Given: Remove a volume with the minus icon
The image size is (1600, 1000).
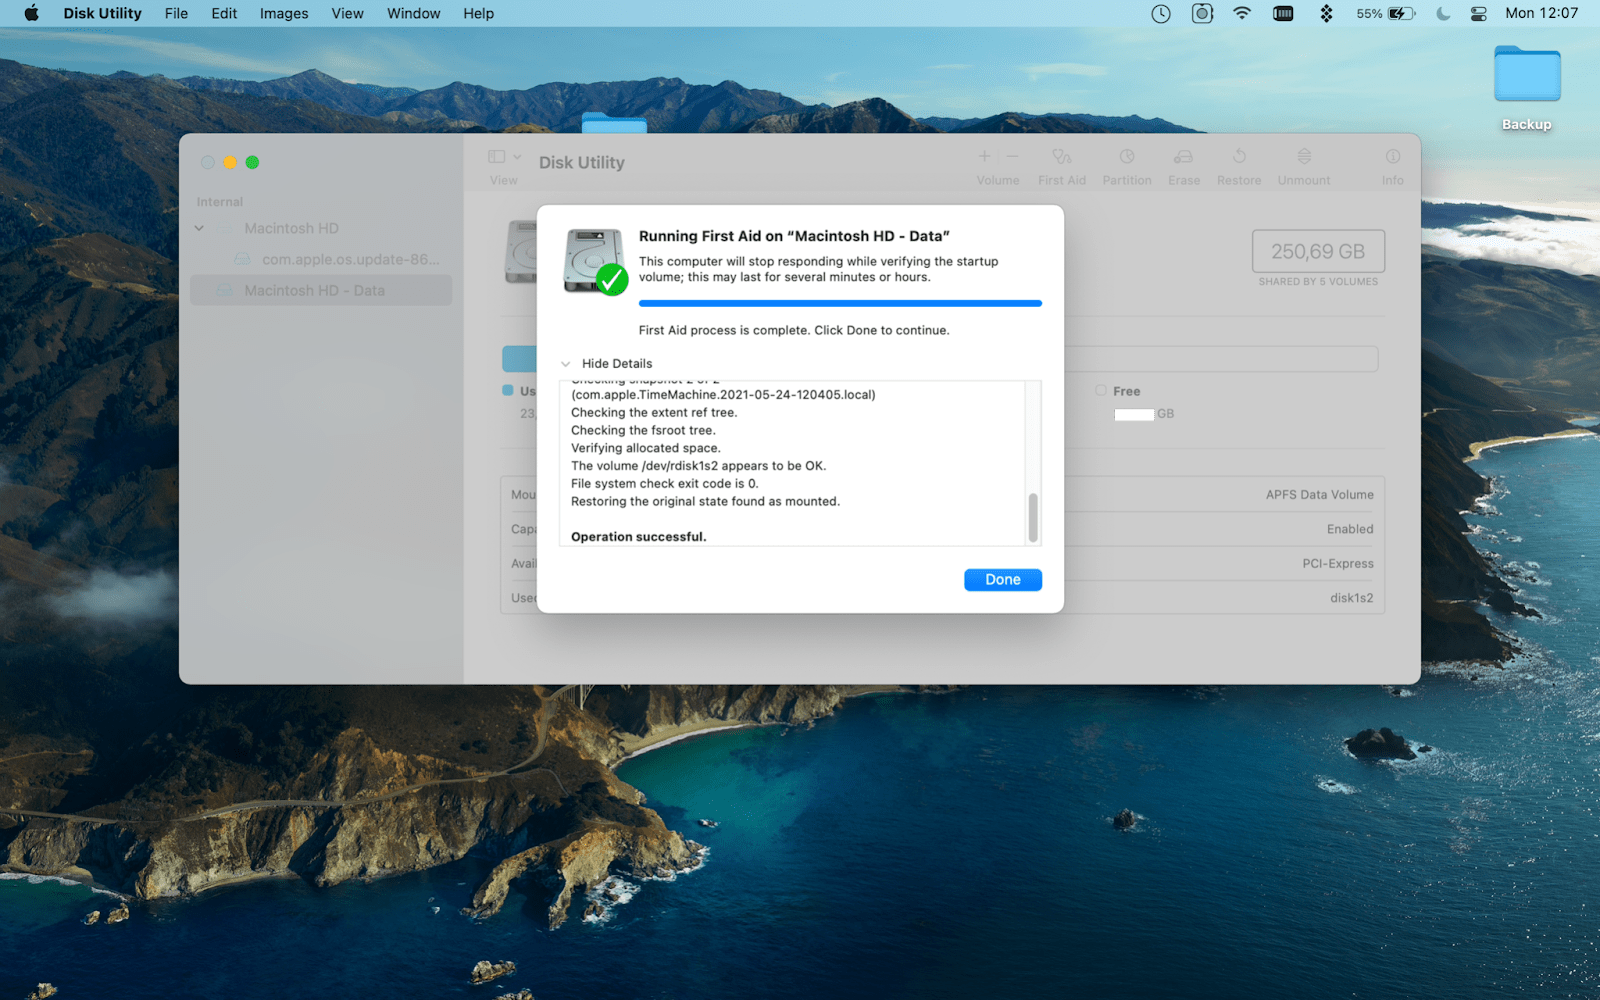Looking at the screenshot, I should [1012, 157].
